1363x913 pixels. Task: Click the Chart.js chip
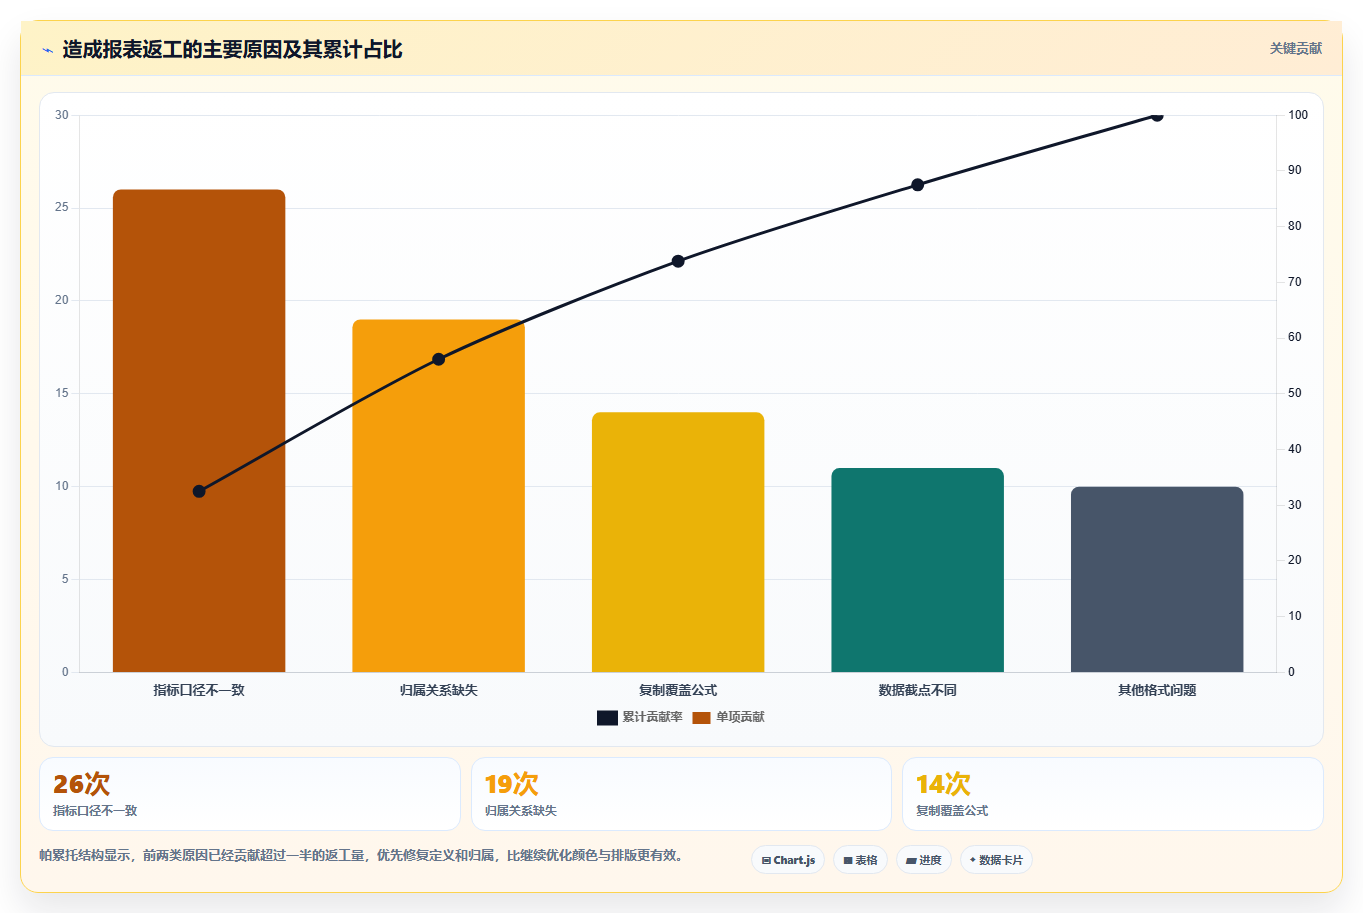pyautogui.click(x=788, y=860)
